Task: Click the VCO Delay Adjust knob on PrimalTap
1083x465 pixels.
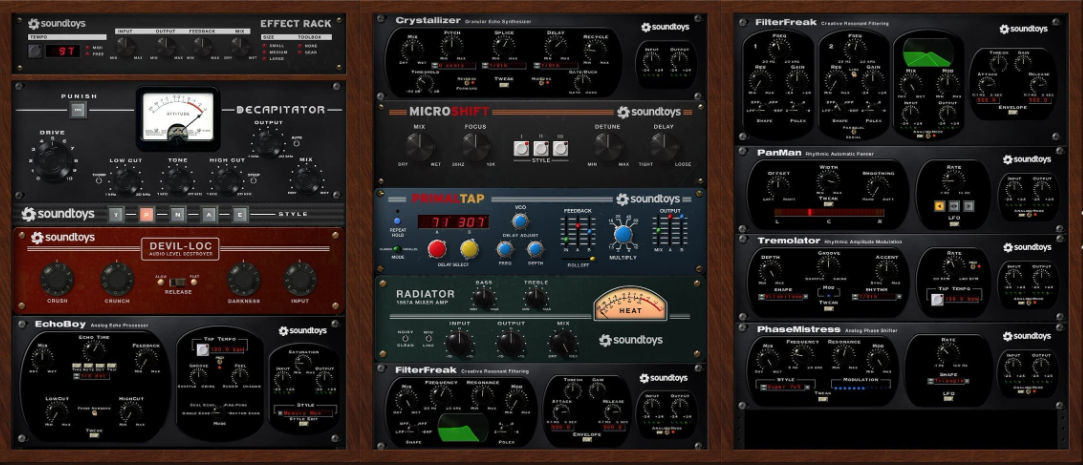Action: point(519,221)
